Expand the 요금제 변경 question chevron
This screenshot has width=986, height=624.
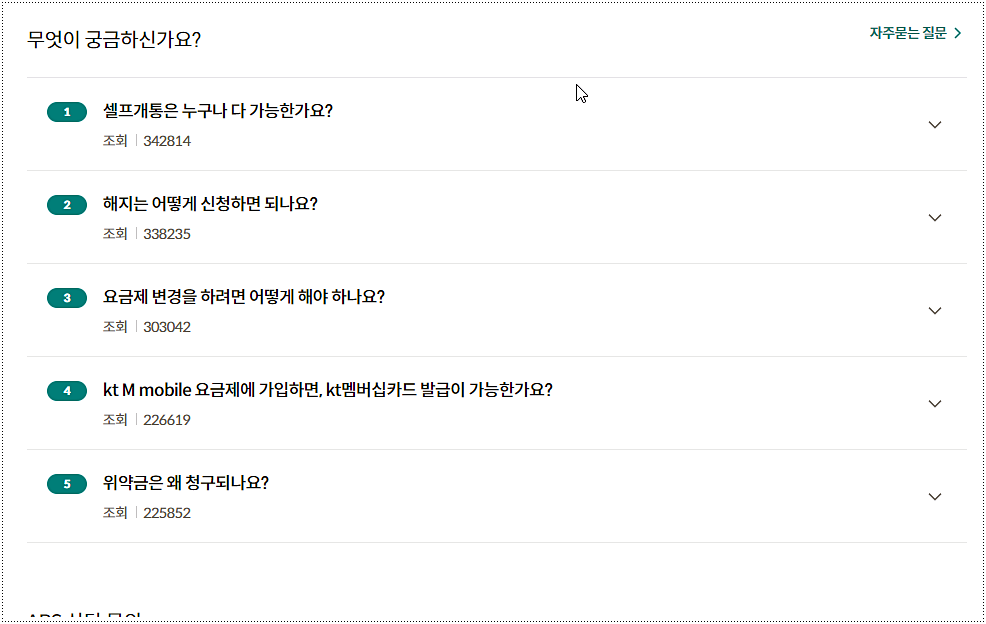tap(935, 311)
